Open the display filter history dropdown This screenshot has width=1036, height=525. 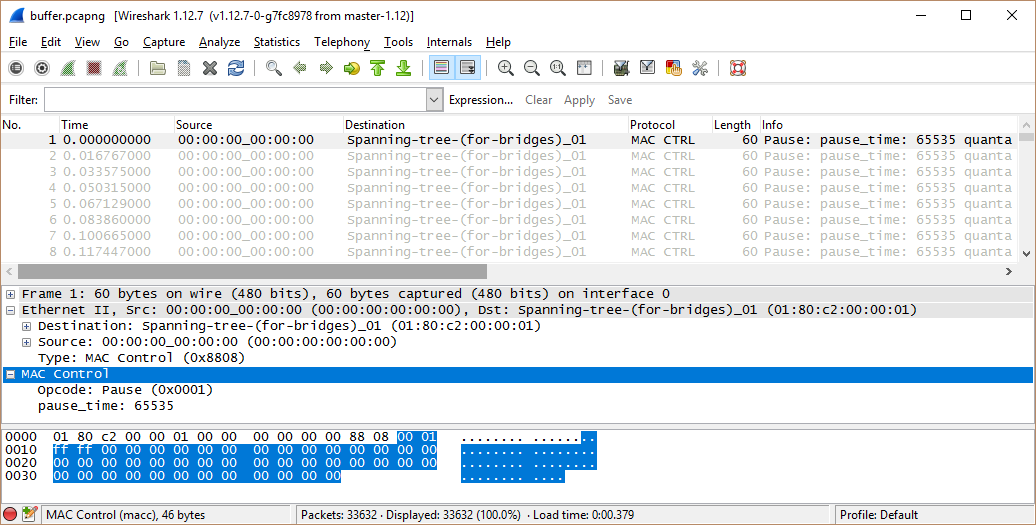coord(433,100)
